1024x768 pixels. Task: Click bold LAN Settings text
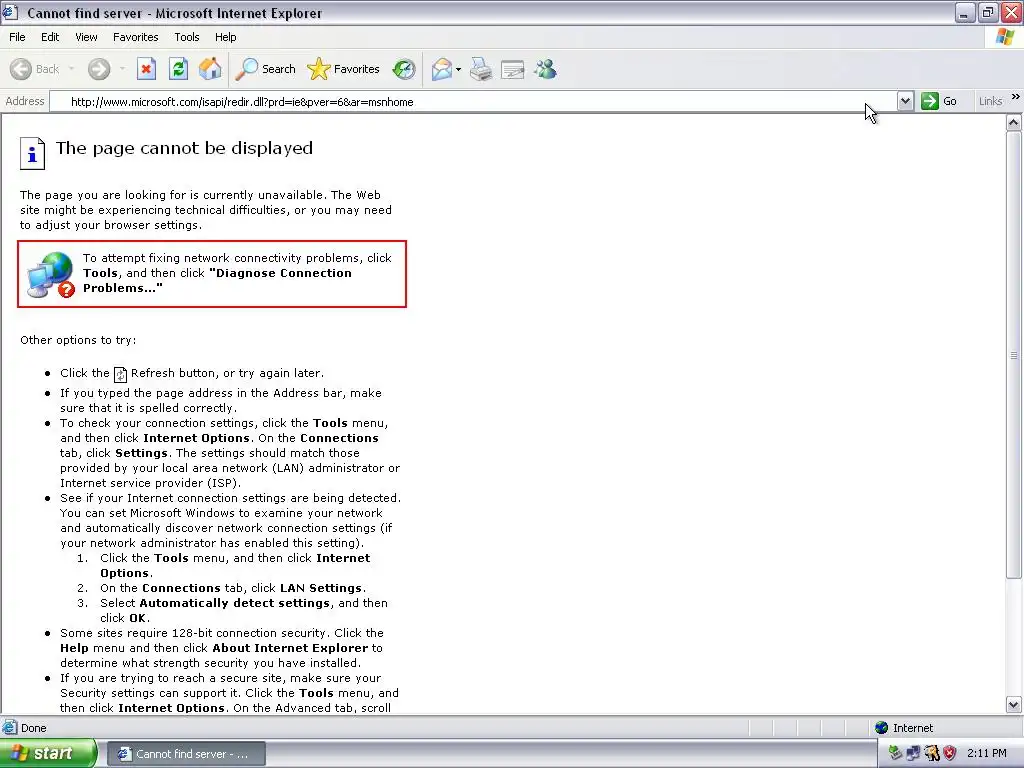321,588
